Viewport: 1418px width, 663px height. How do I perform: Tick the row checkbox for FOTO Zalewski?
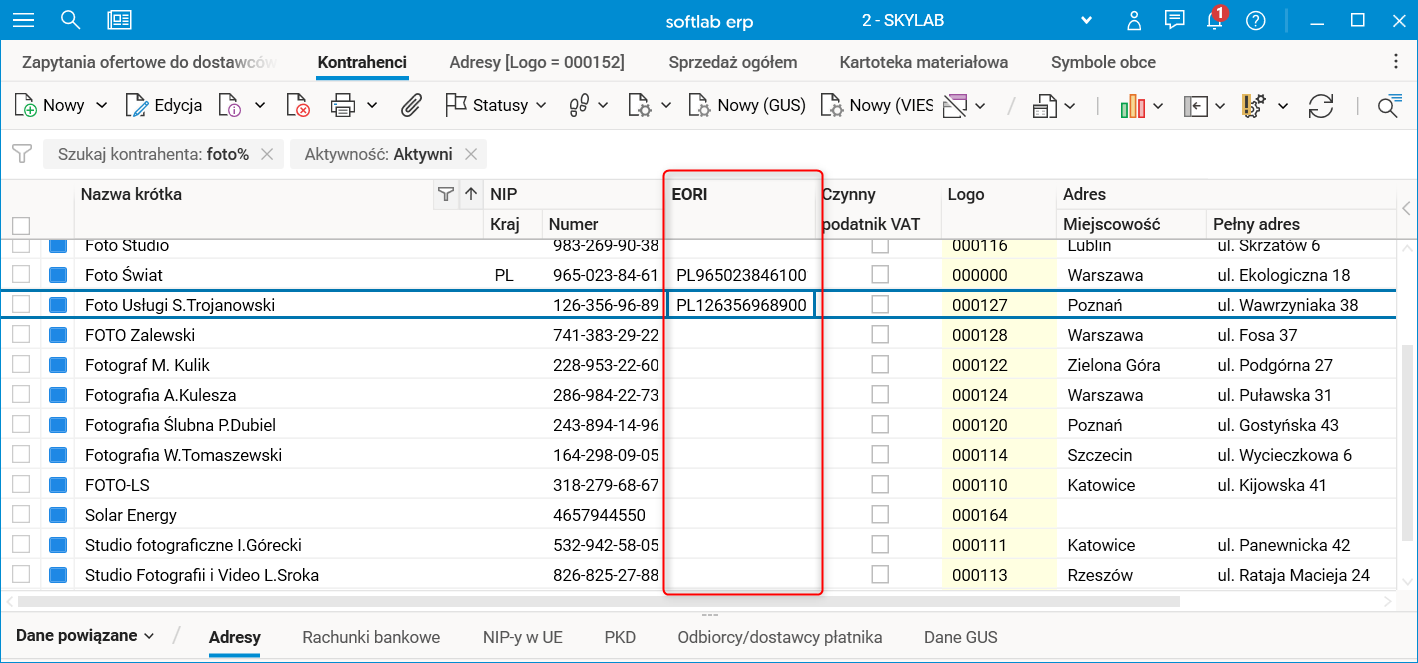pyautogui.click(x=21, y=335)
